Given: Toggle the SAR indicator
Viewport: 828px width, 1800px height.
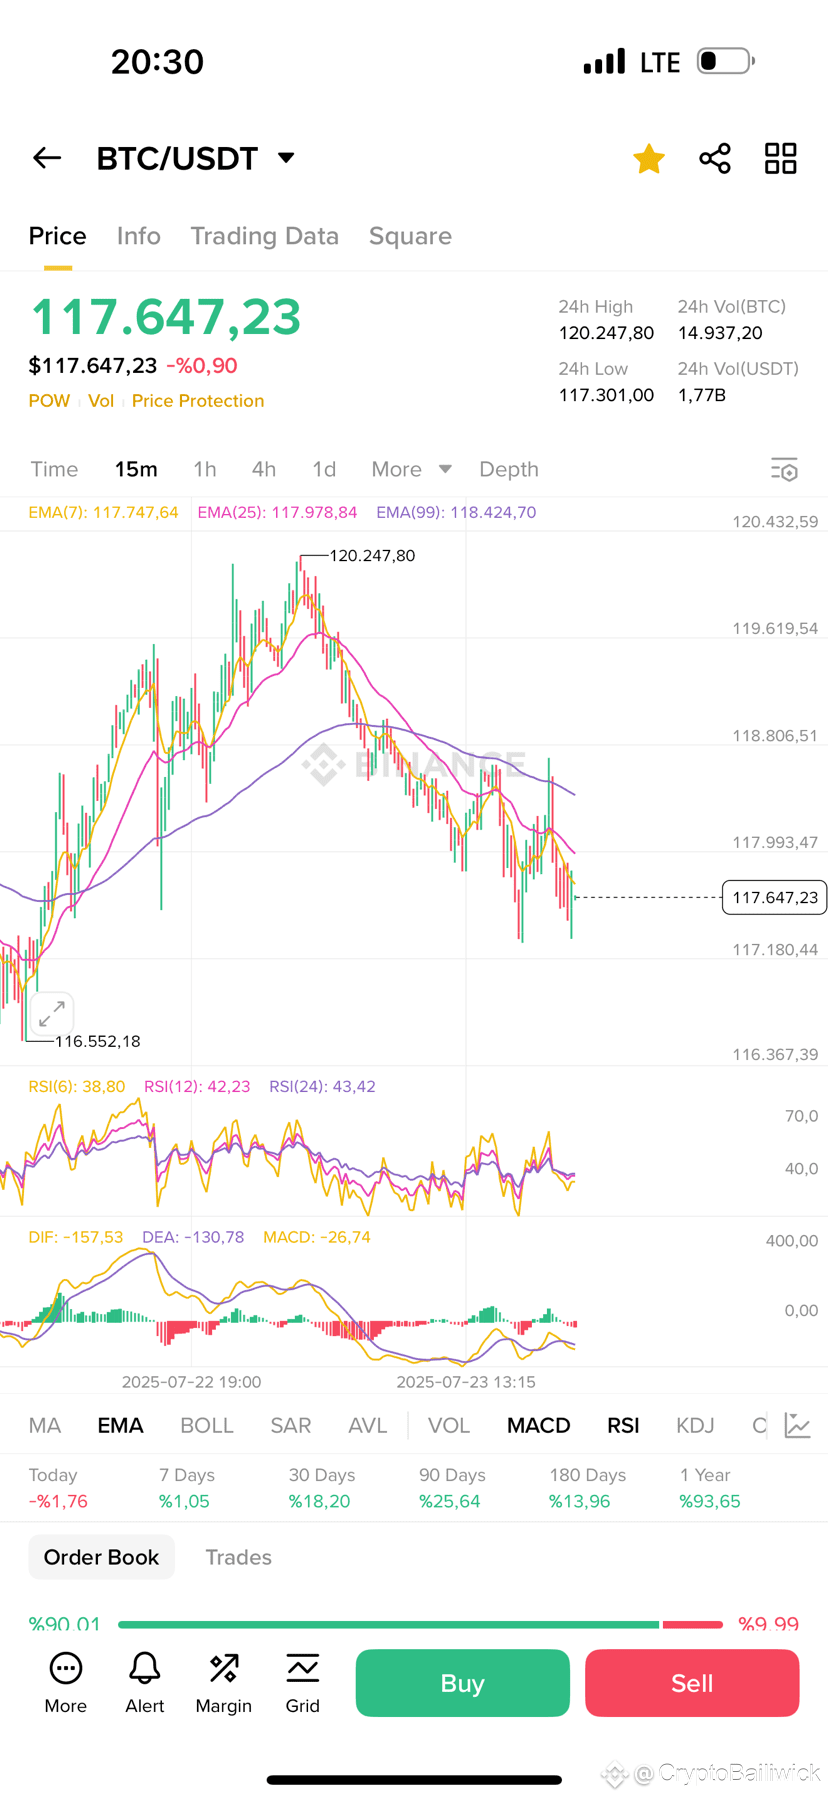Looking at the screenshot, I should click(291, 1425).
